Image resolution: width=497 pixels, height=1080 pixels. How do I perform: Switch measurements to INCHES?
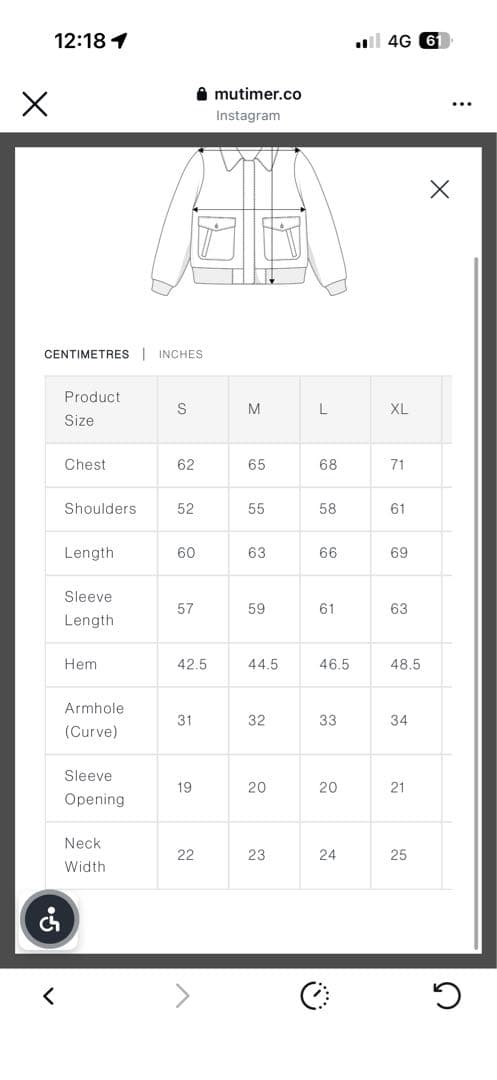point(181,354)
